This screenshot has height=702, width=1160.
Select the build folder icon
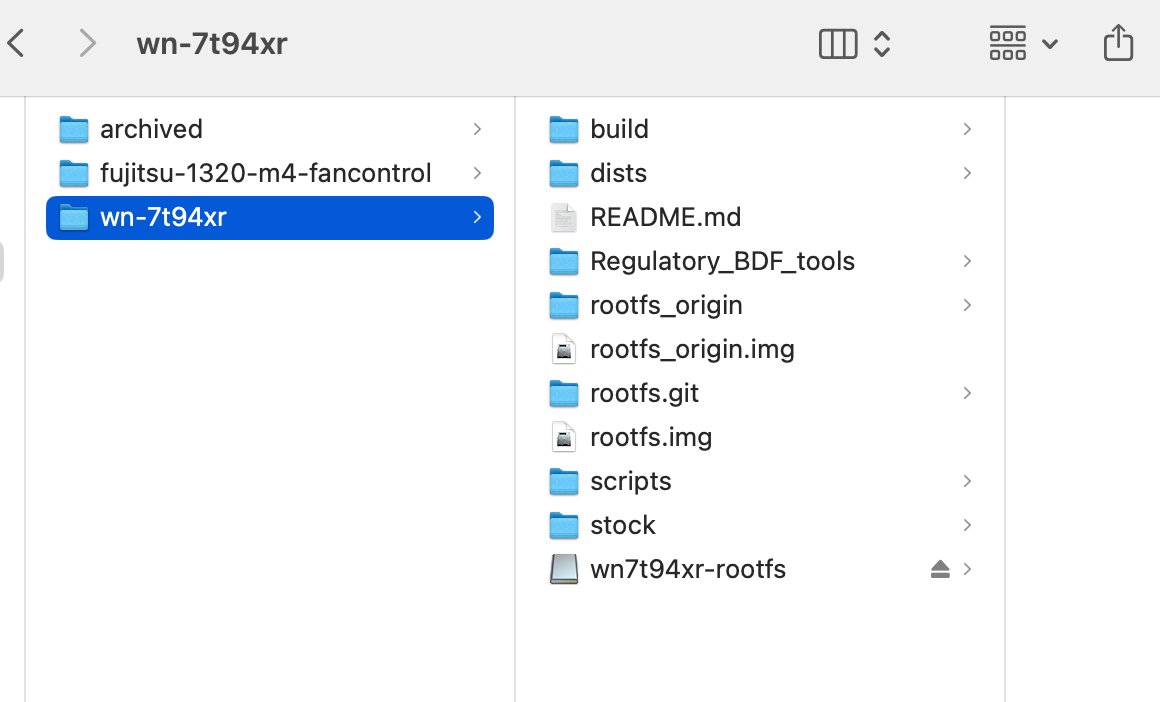[564, 129]
